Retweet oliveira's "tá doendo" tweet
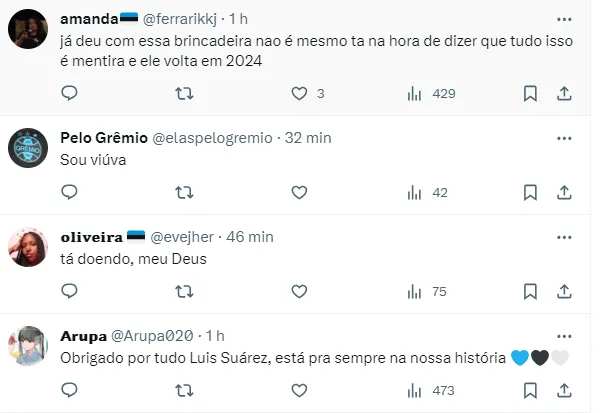The height and width of the screenshot is (413, 613). (x=185, y=291)
